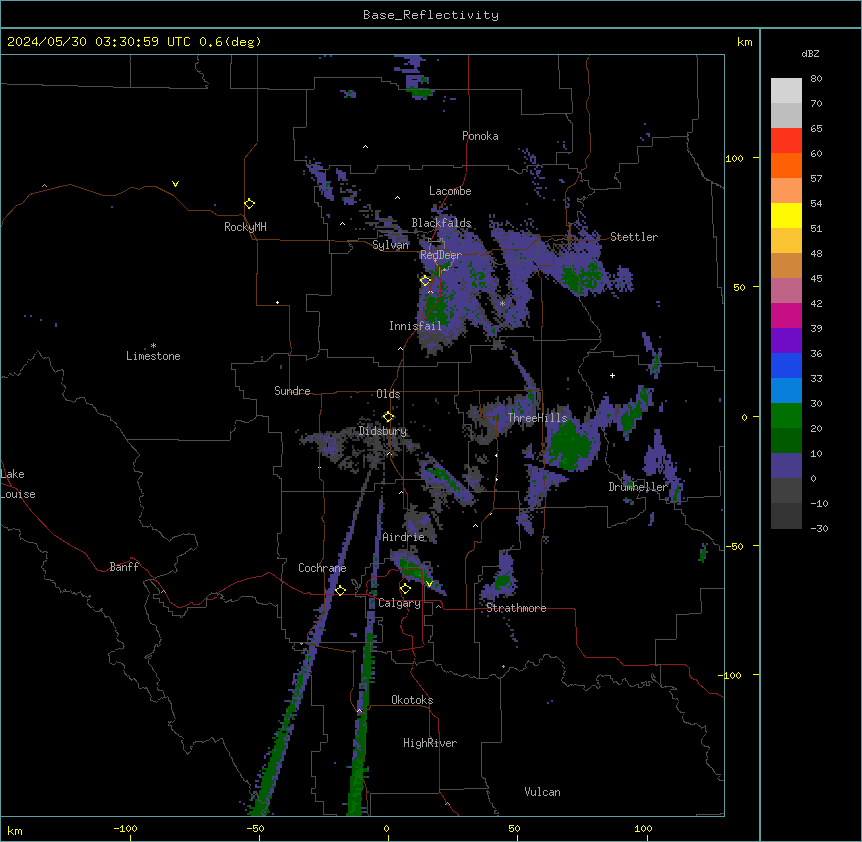Image resolution: width=862 pixels, height=842 pixels.
Task: Click the yellow diamond marker below RedDeer
Action: point(425,281)
